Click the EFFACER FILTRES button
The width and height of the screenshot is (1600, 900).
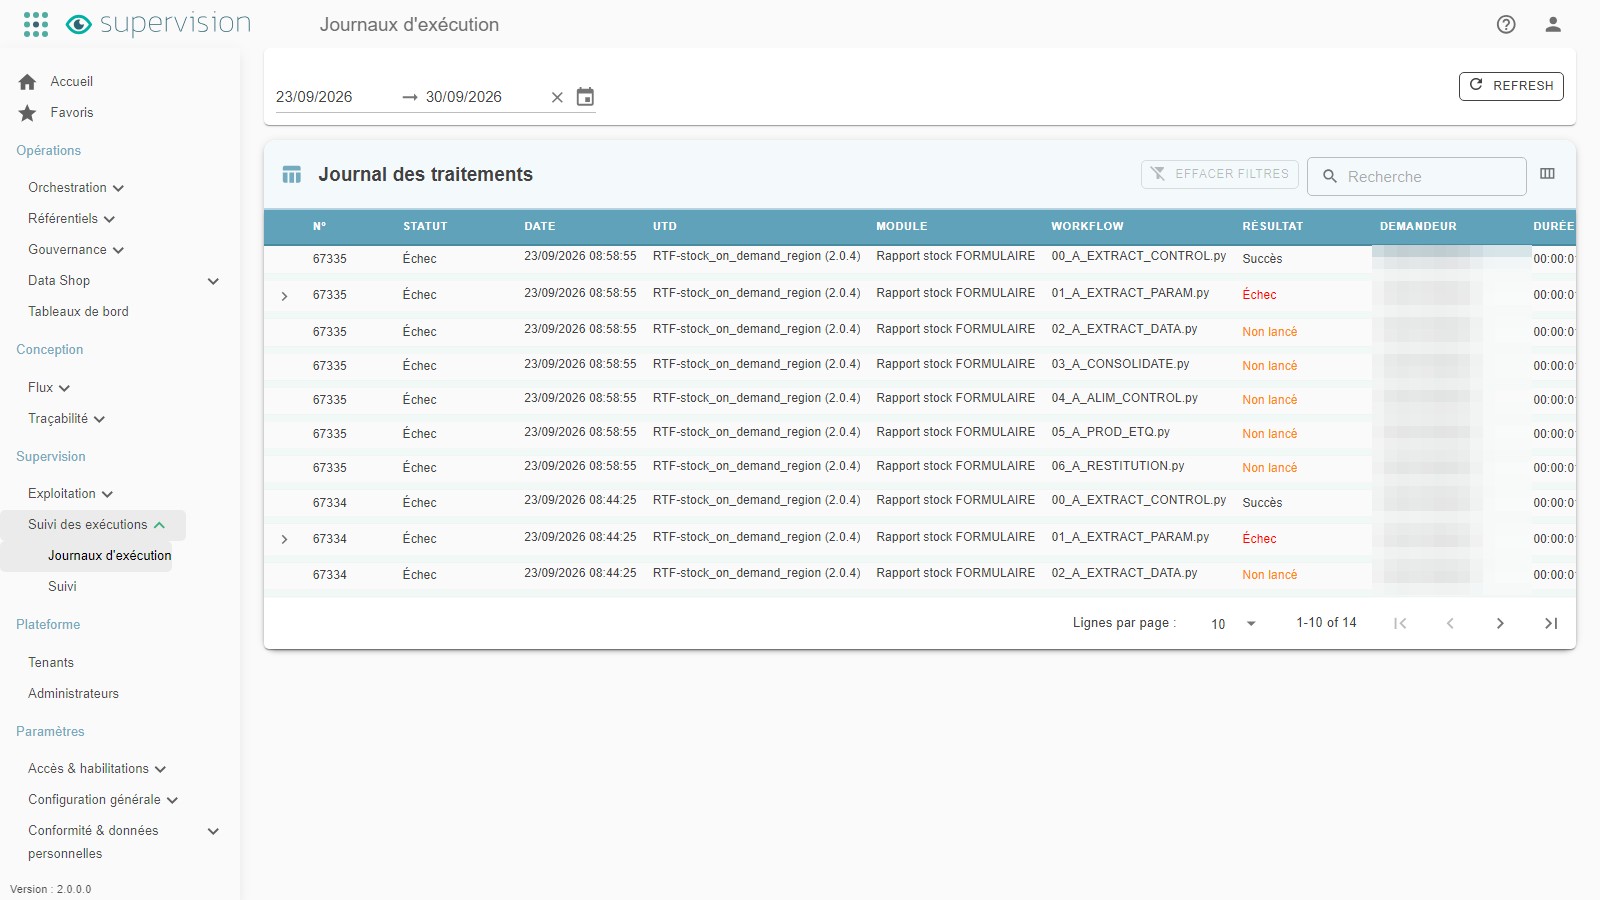pos(1220,174)
